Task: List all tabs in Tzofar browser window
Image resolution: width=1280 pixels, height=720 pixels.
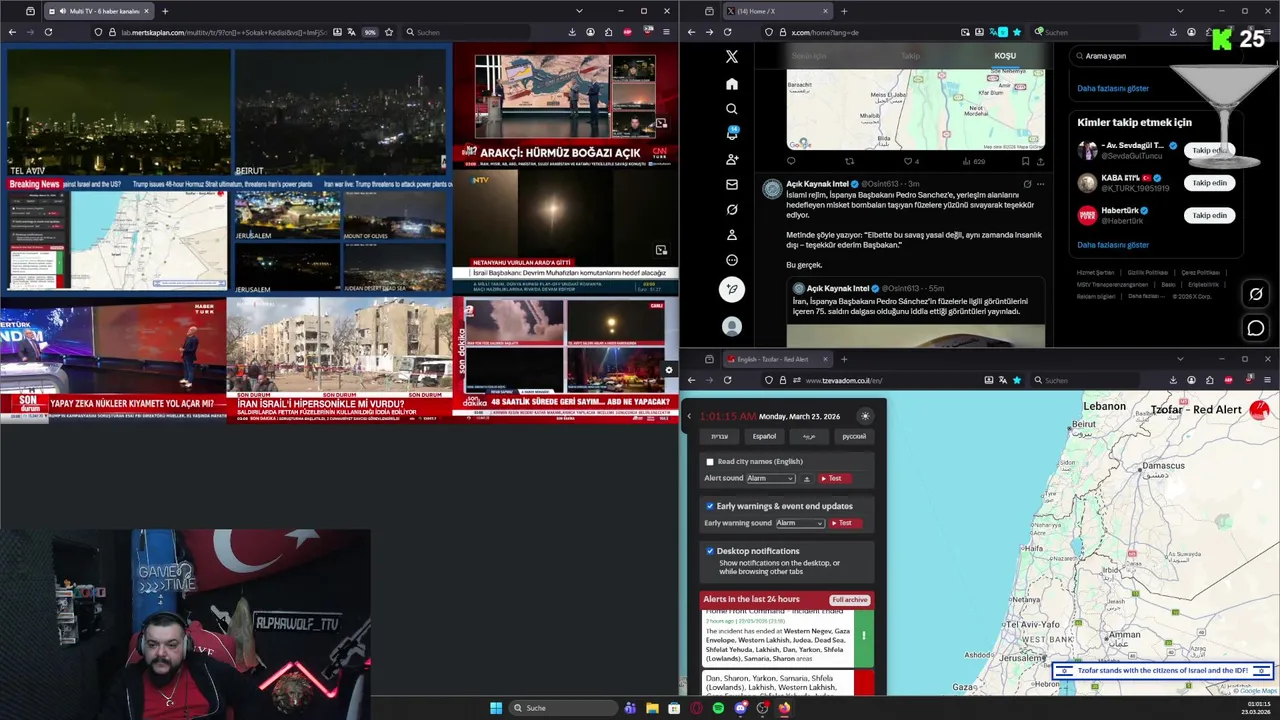Action: [x=1179, y=359]
